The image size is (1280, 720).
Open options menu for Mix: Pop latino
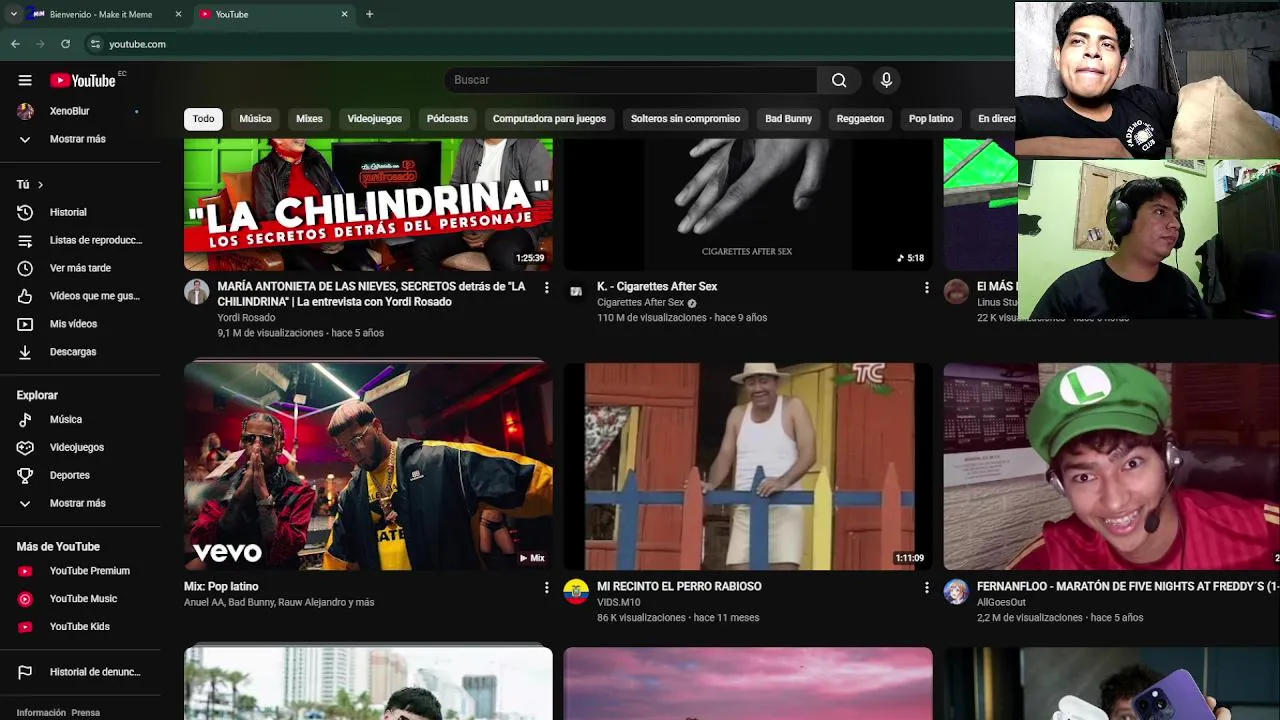tap(546, 588)
